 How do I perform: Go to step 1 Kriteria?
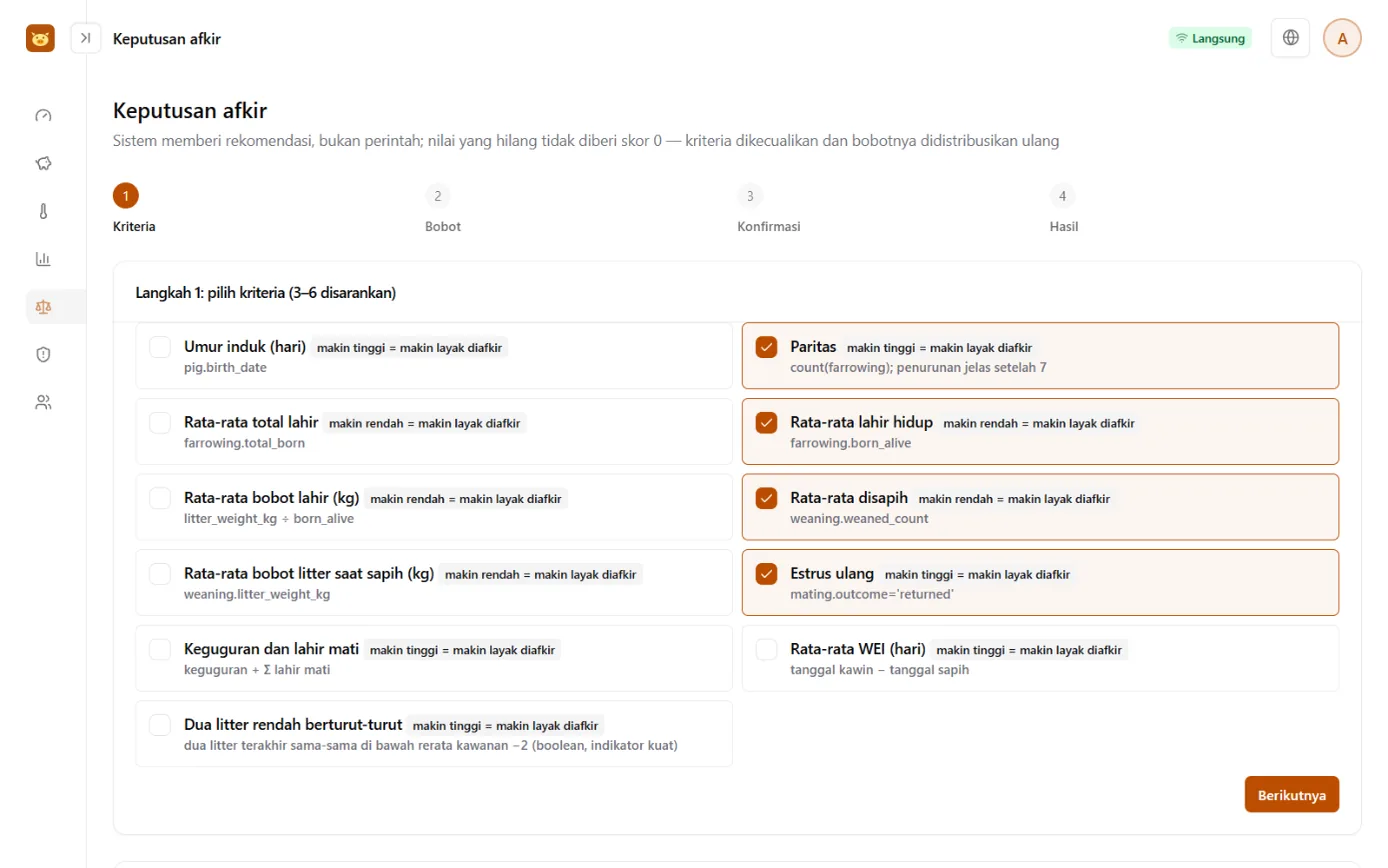pyautogui.click(x=126, y=195)
